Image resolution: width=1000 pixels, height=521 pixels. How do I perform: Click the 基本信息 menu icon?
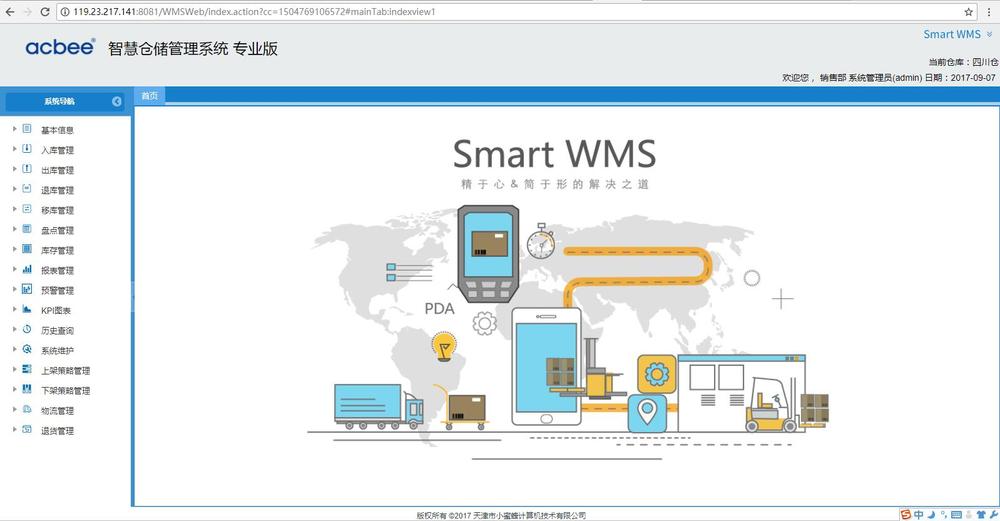click(x=27, y=129)
